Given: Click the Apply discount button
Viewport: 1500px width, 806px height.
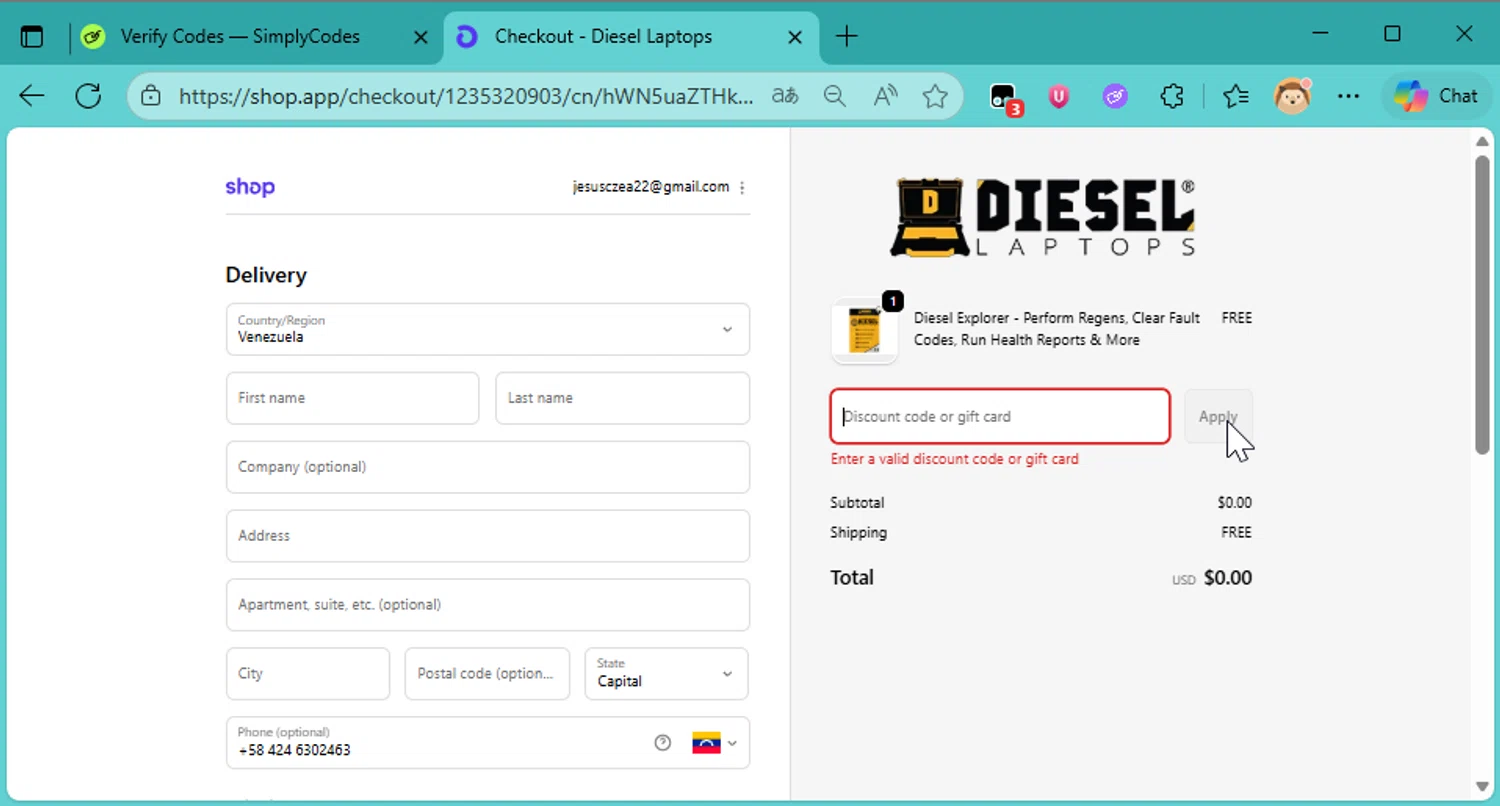Looking at the screenshot, I should (x=1218, y=416).
